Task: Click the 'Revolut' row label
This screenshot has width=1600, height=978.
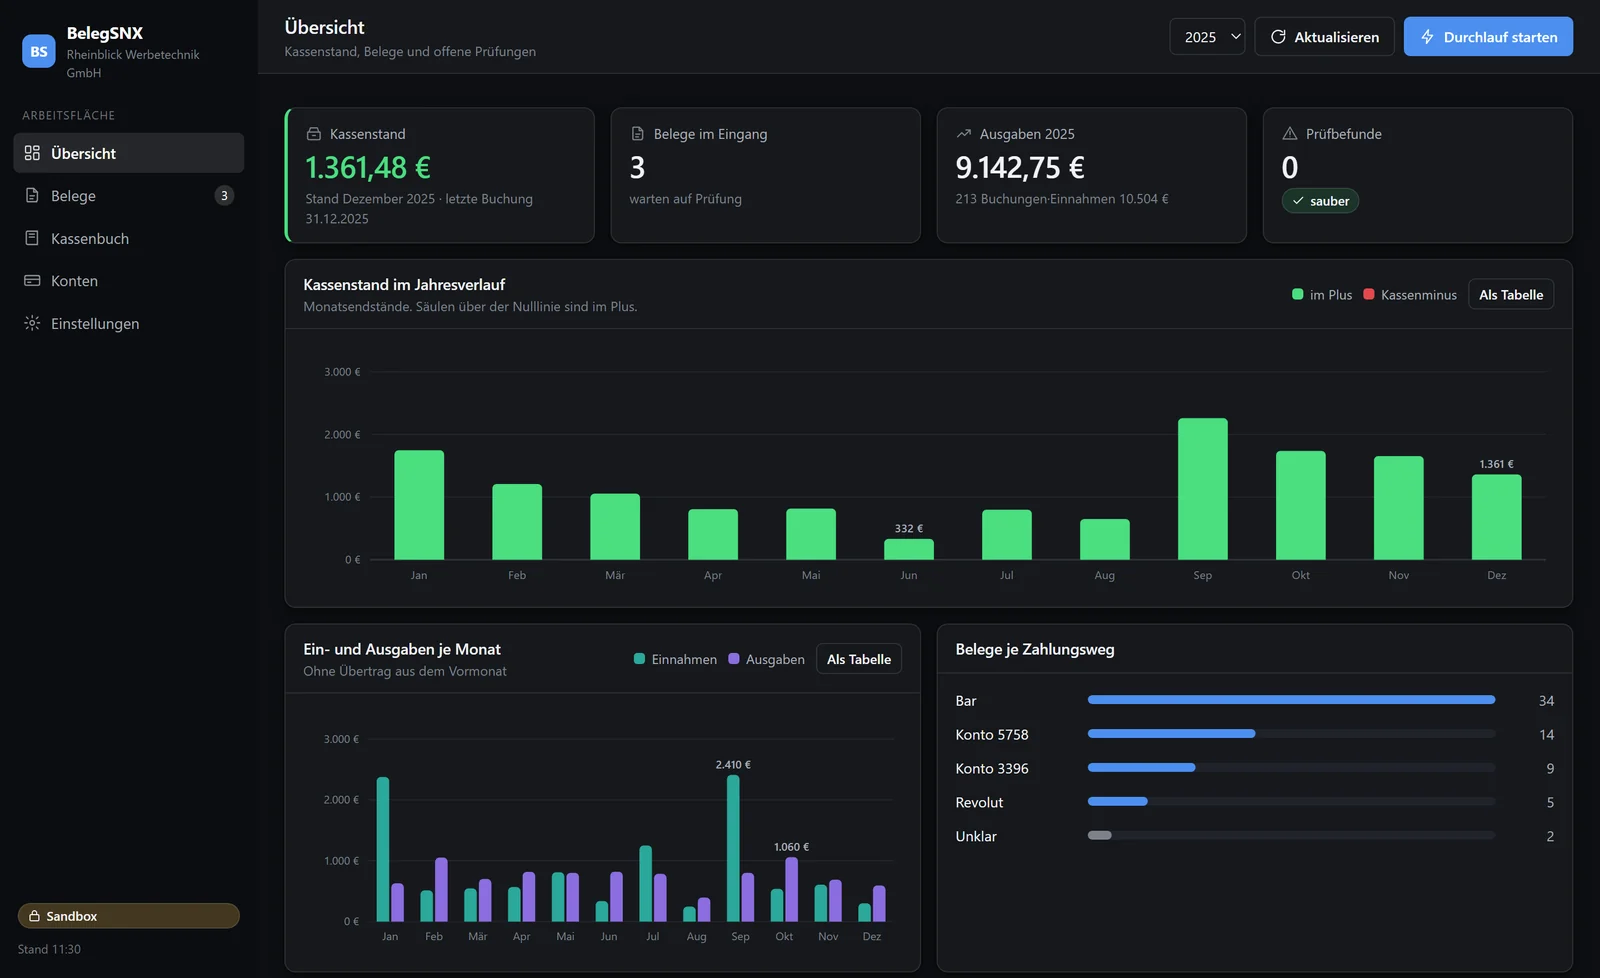Action: tap(979, 803)
